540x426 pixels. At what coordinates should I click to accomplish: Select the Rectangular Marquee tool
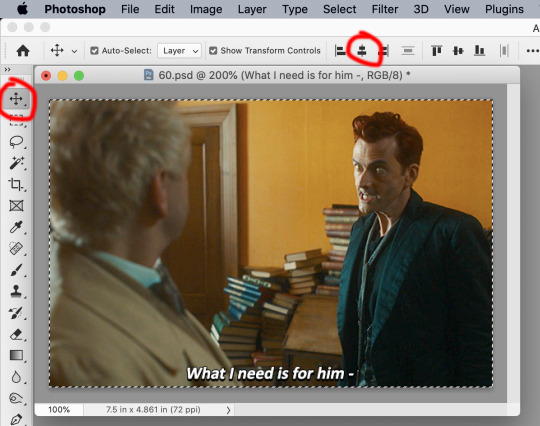click(x=16, y=121)
